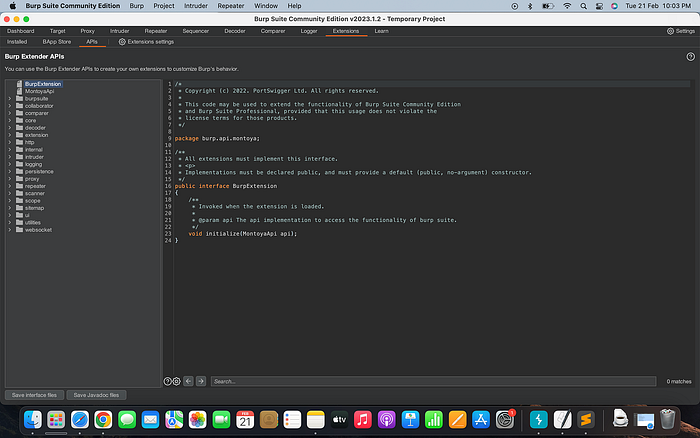Expand the core folder

coord(10,121)
